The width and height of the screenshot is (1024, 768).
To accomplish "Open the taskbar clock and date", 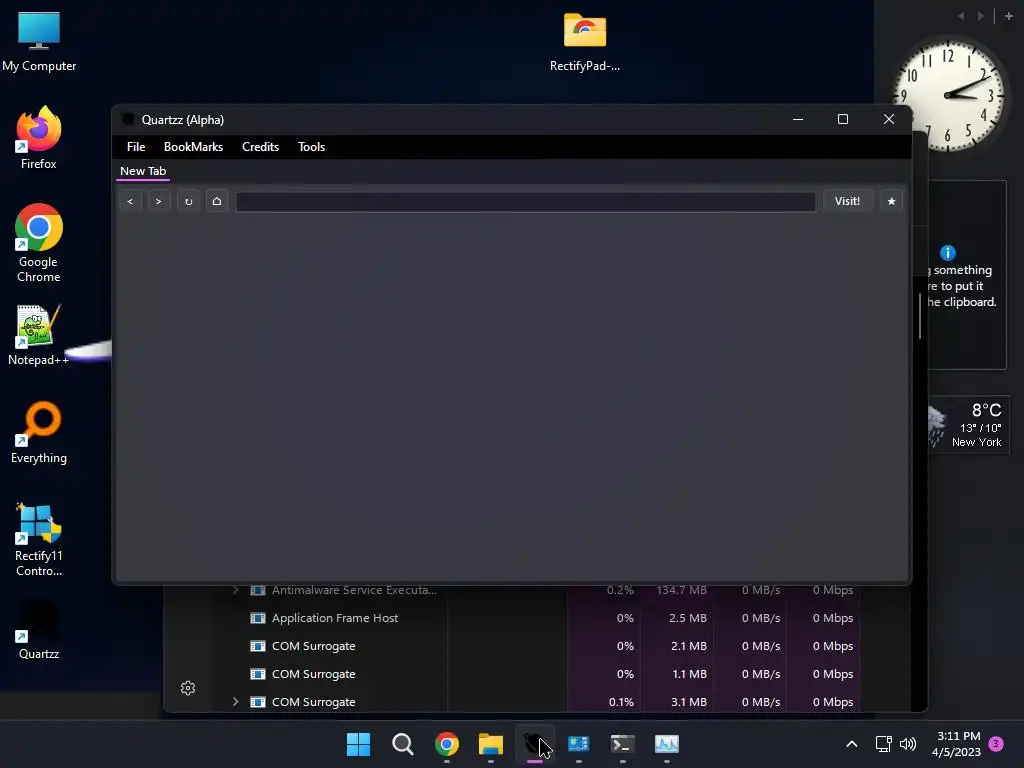I will point(957,744).
